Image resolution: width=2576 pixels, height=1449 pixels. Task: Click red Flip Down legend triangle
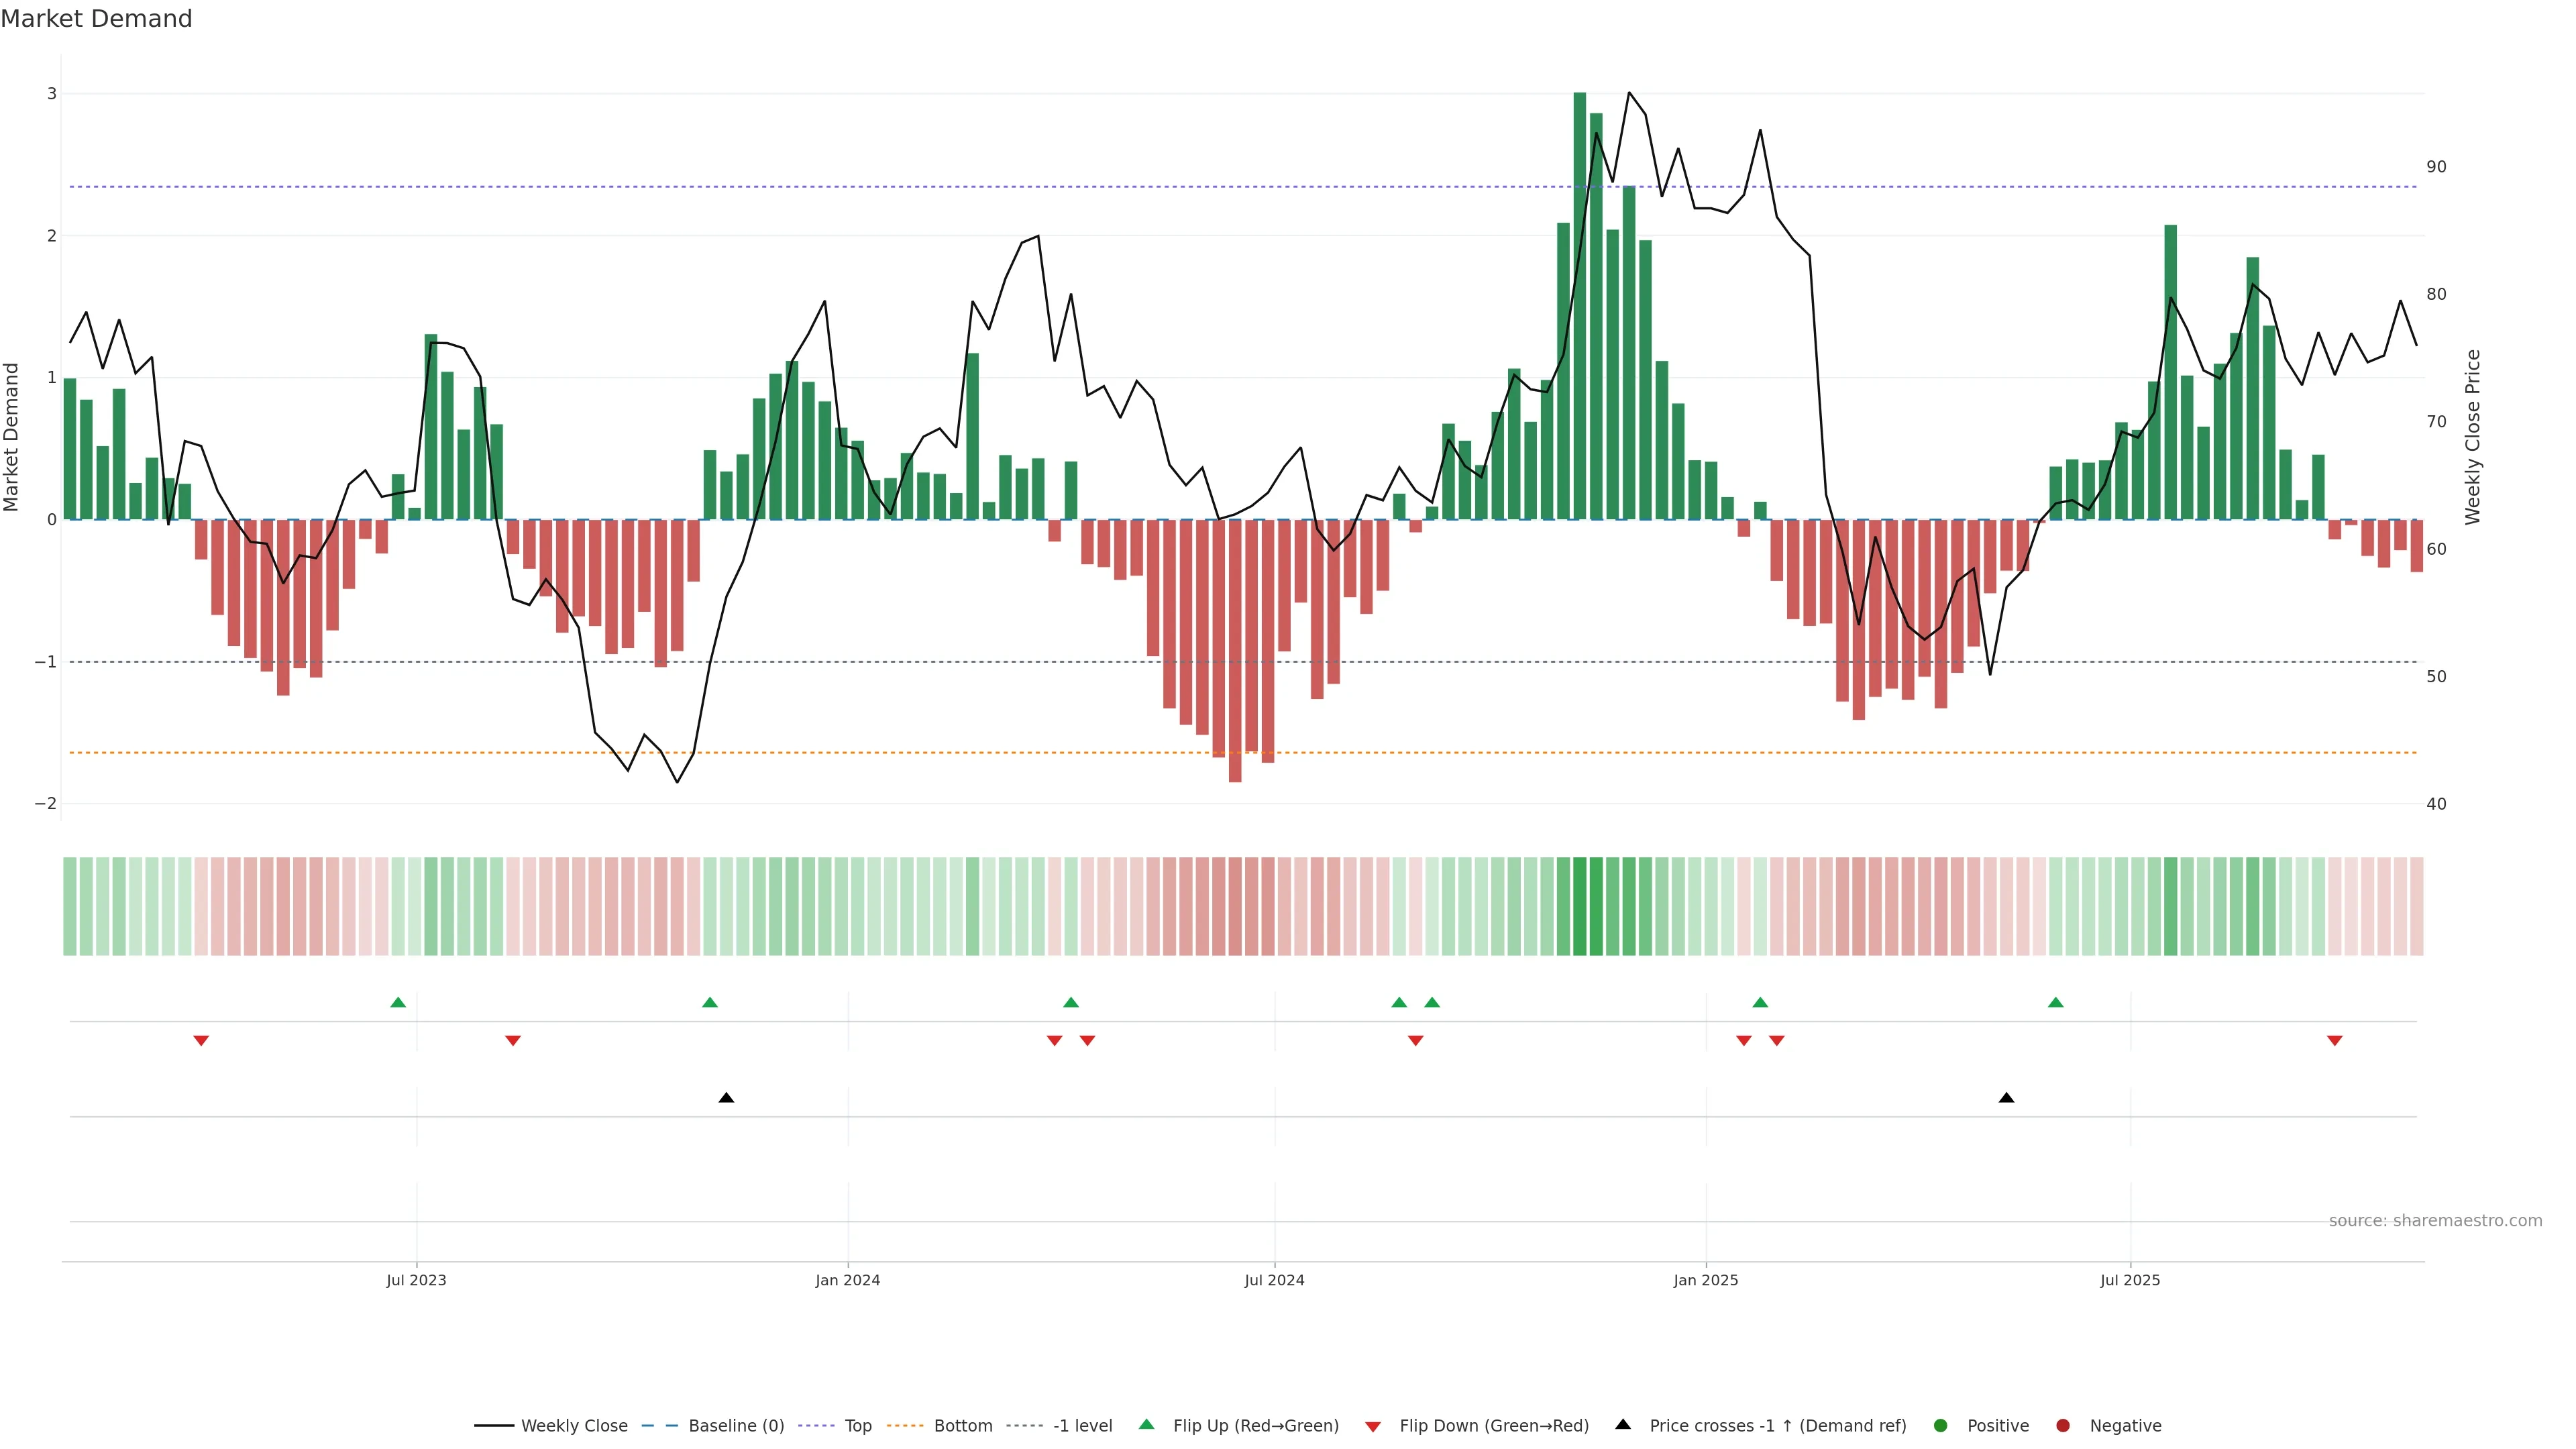[1373, 1427]
